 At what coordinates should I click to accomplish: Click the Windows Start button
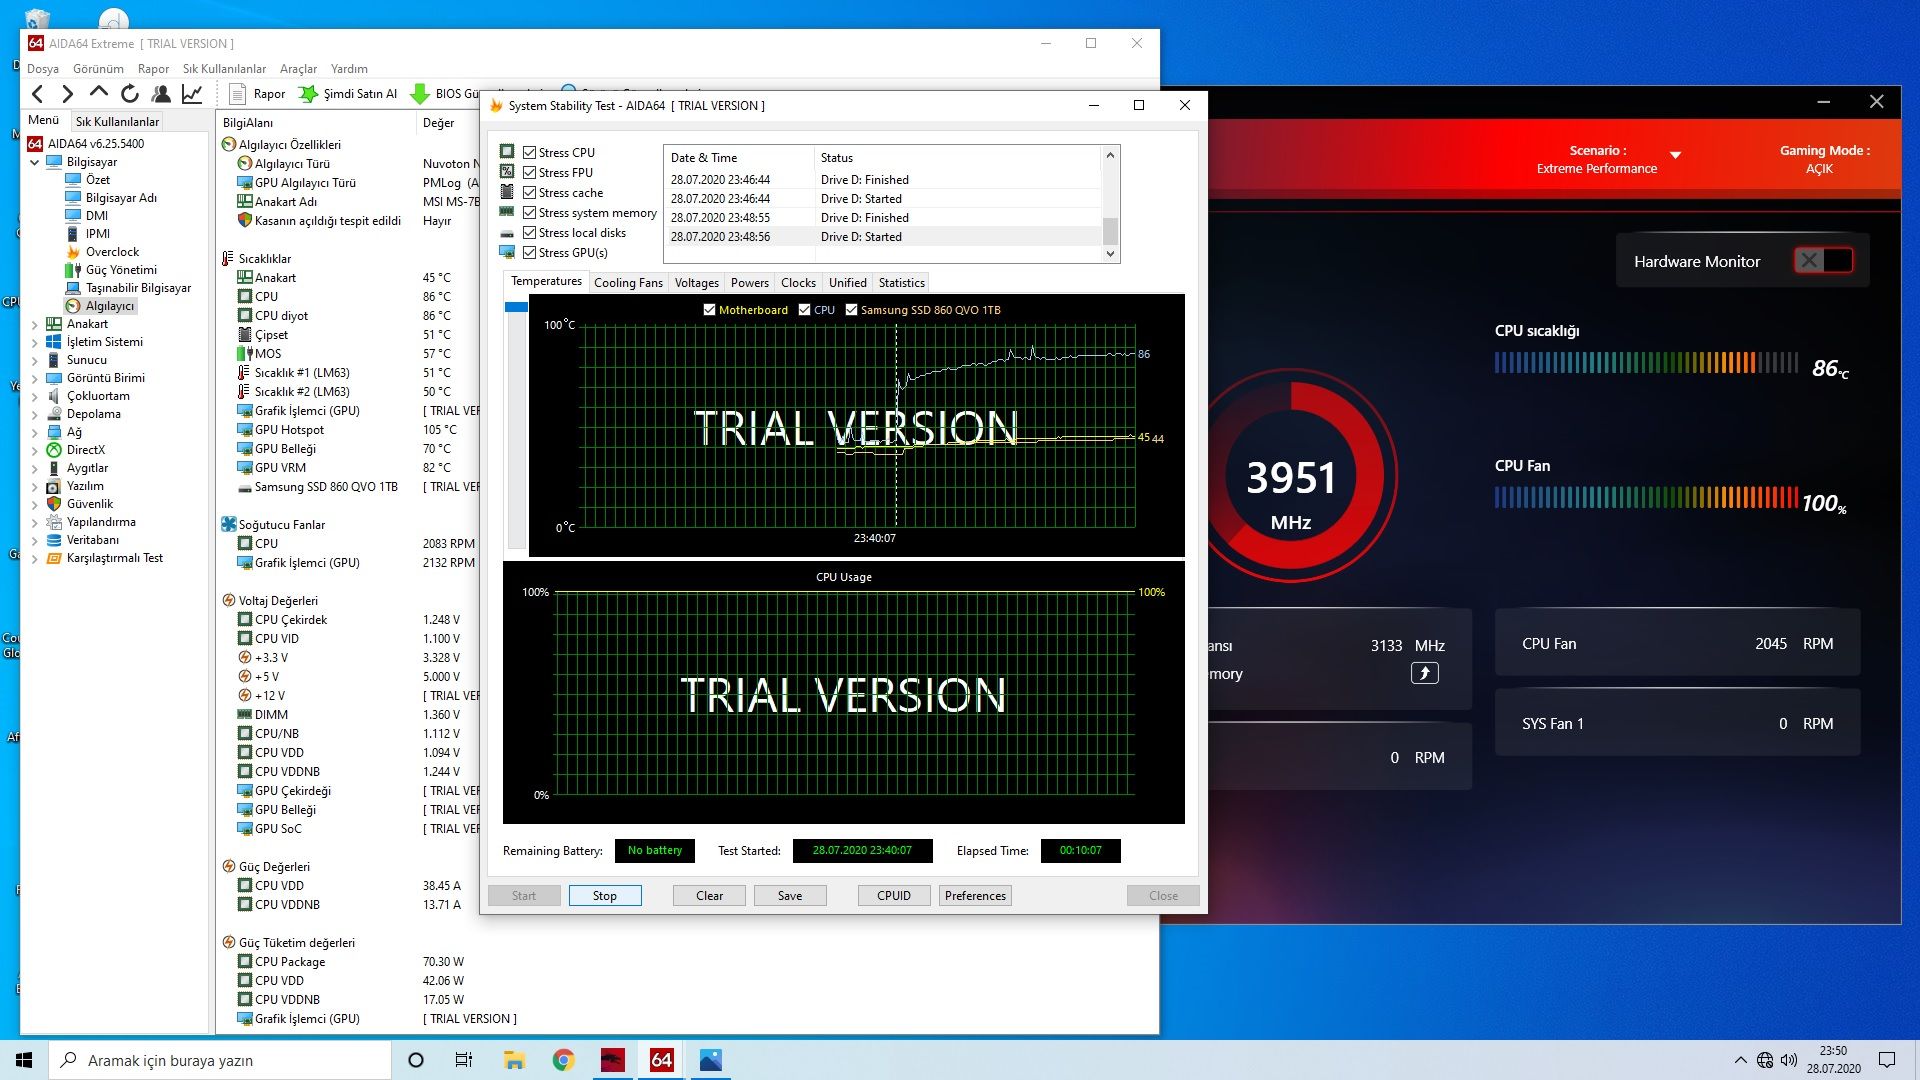24,1060
